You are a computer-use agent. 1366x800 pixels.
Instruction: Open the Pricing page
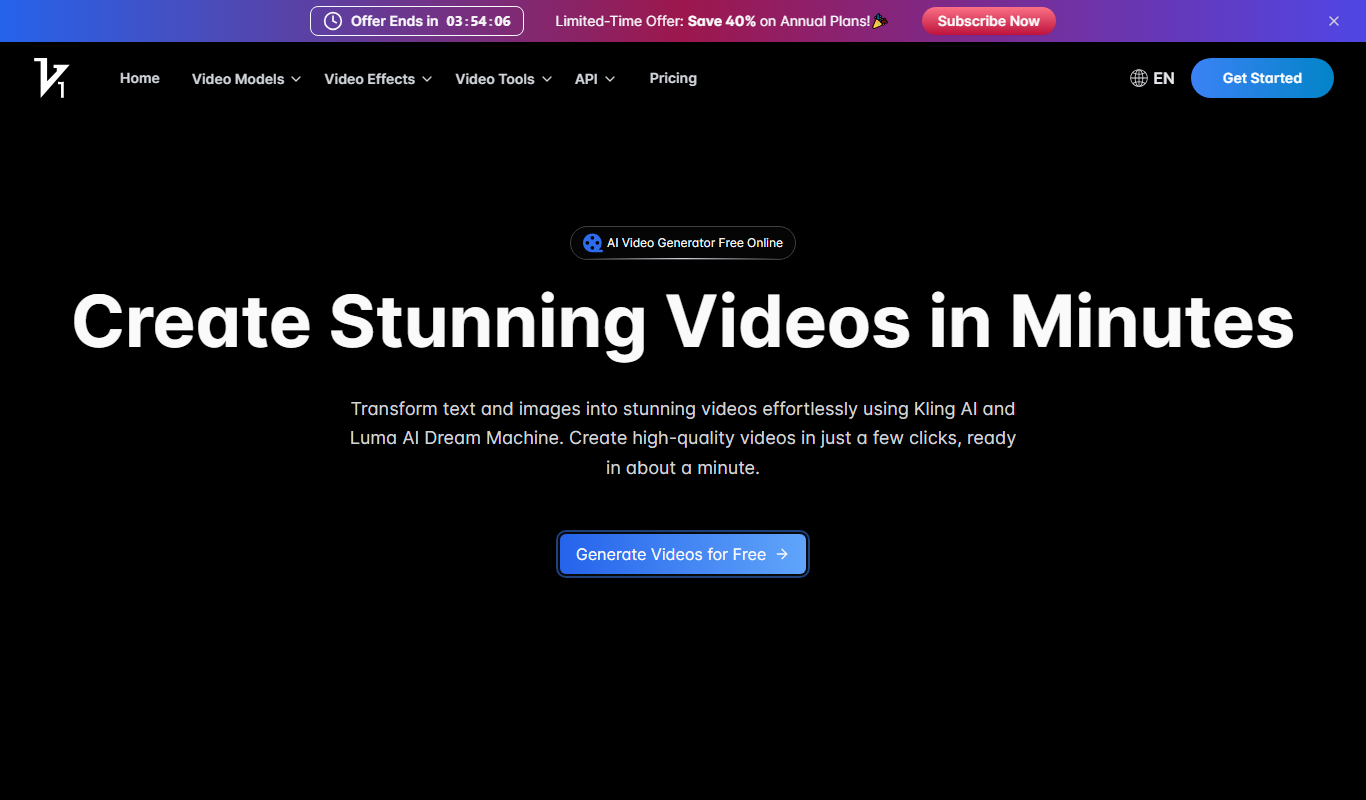[673, 78]
